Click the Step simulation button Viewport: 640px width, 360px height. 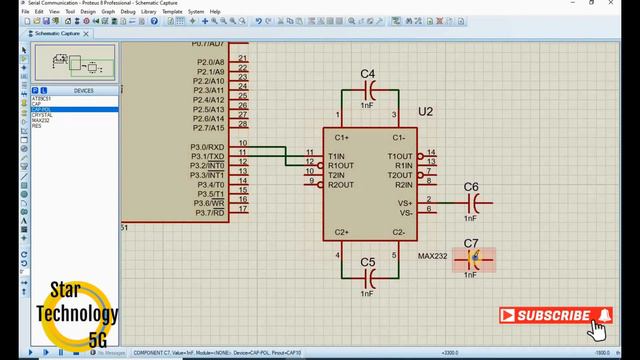[46, 352]
